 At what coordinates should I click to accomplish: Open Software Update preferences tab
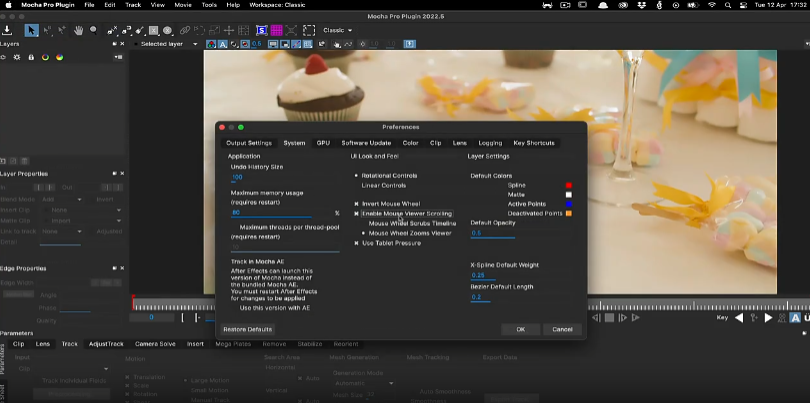366,143
